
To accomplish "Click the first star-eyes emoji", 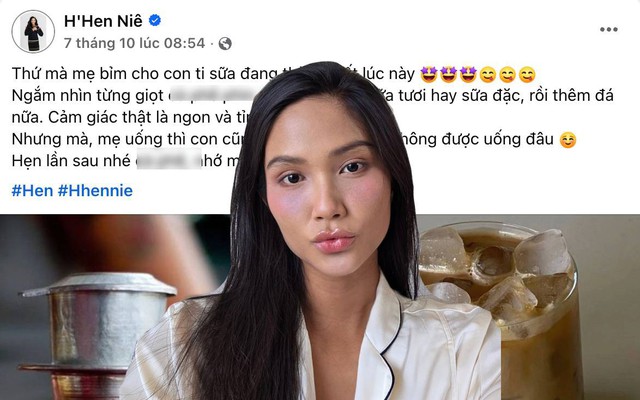I will [x=429, y=74].
